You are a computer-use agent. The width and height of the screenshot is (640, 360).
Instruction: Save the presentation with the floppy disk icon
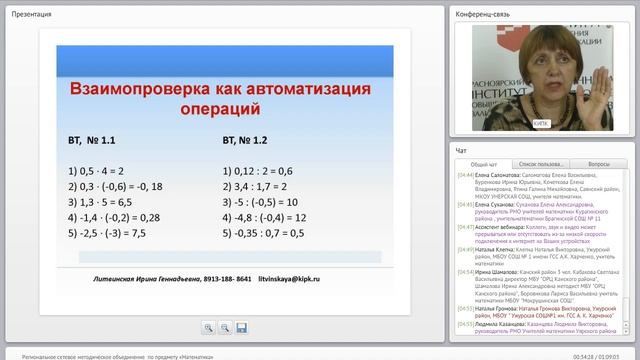[241, 328]
